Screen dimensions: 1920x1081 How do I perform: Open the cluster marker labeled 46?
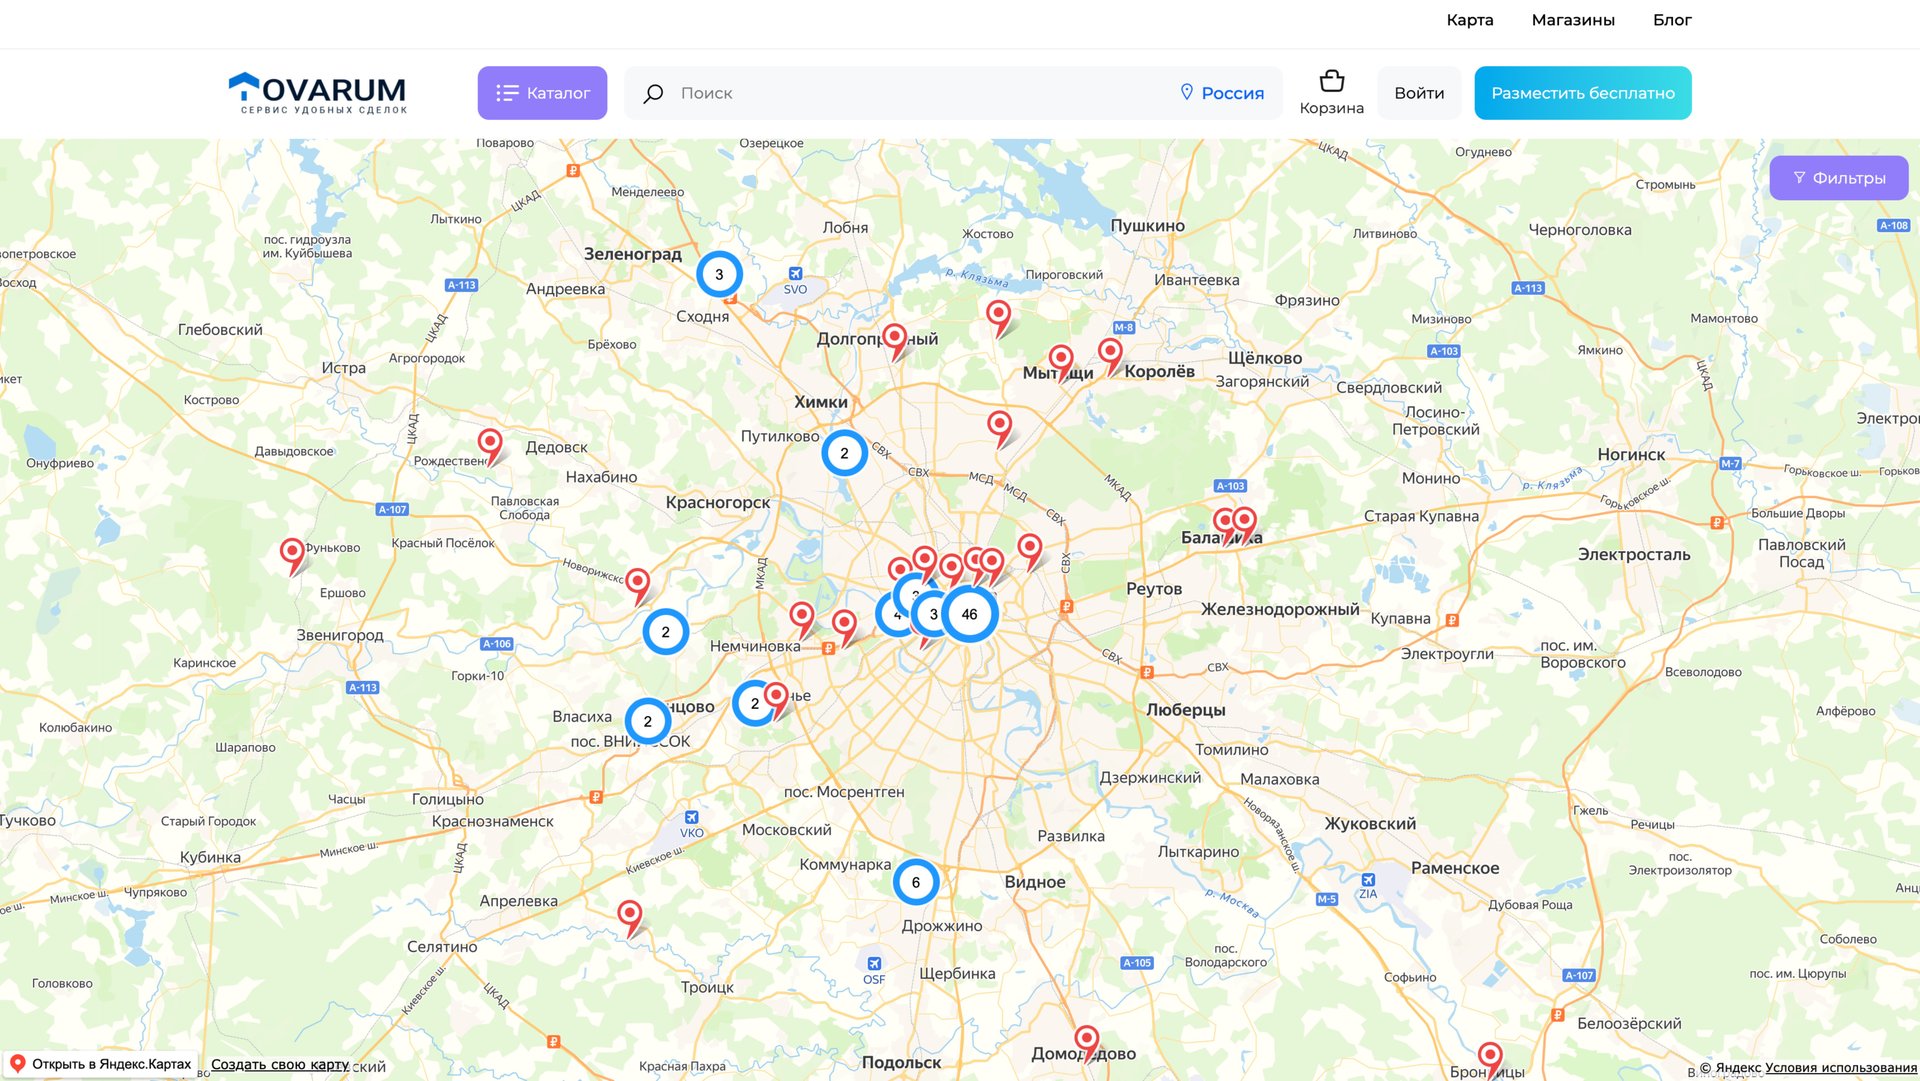pos(969,614)
